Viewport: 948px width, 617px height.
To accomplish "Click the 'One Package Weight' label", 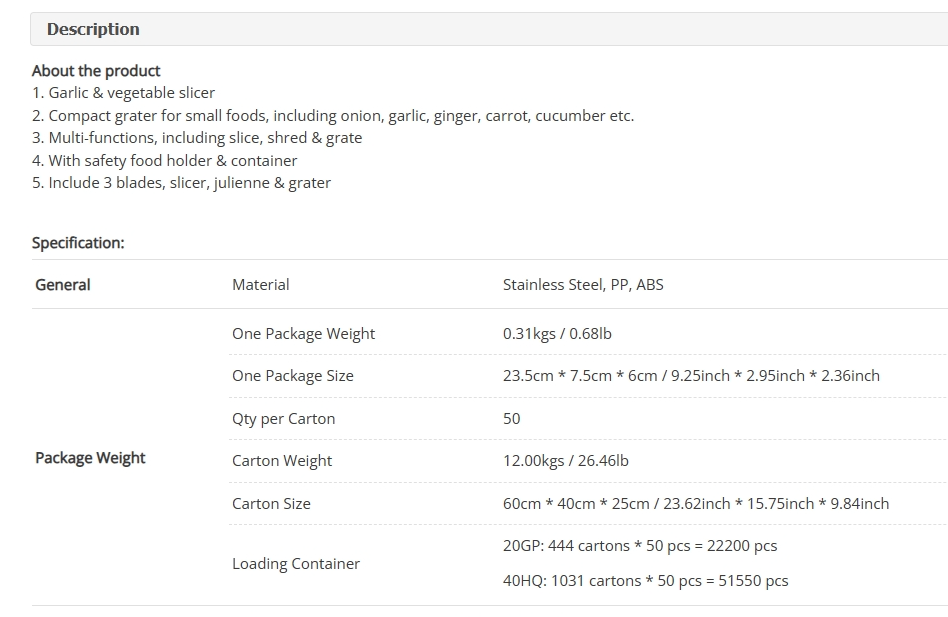I will click(304, 334).
